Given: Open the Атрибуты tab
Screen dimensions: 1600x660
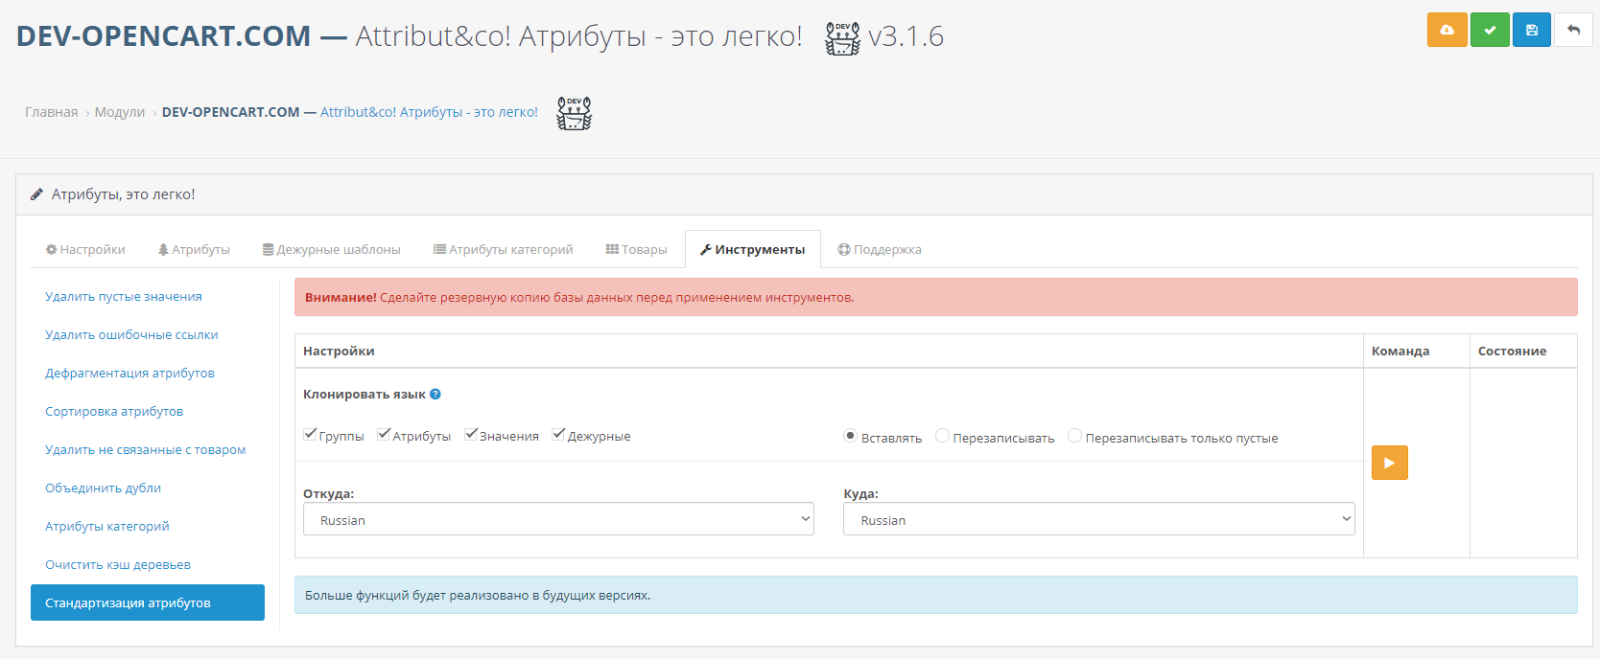Looking at the screenshot, I should (194, 249).
